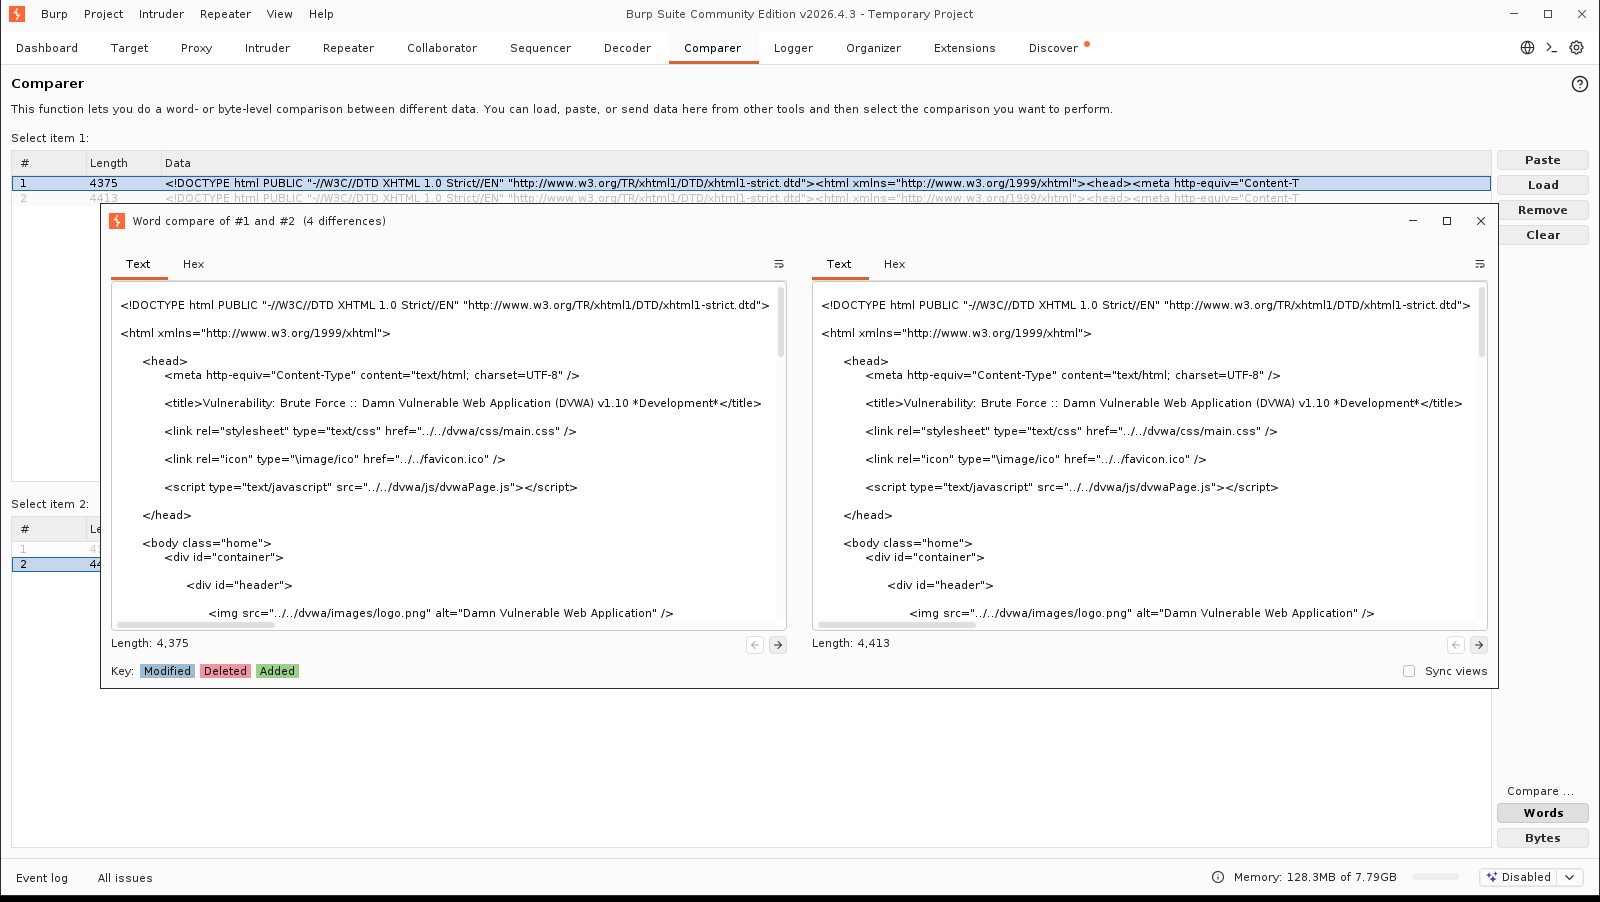Switch to the Extensions tab
1600x902 pixels.
click(x=964, y=48)
